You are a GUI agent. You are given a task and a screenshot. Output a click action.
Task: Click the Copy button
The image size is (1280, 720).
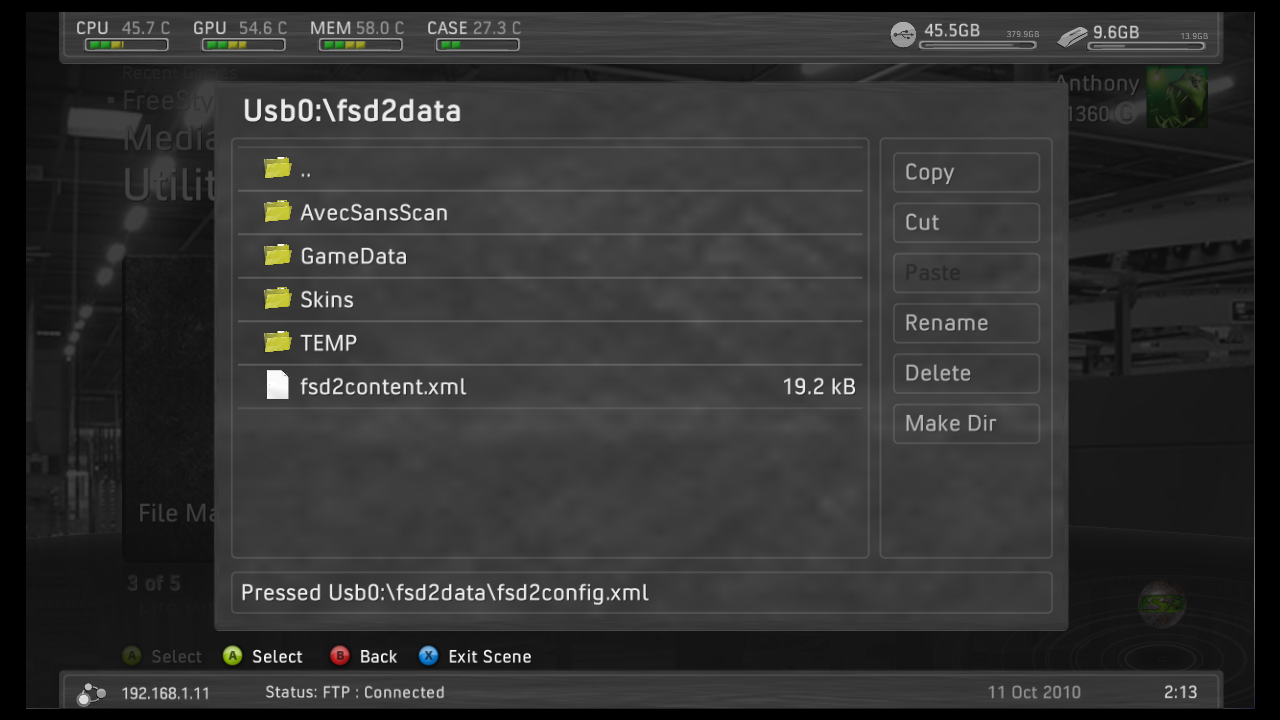coord(966,172)
